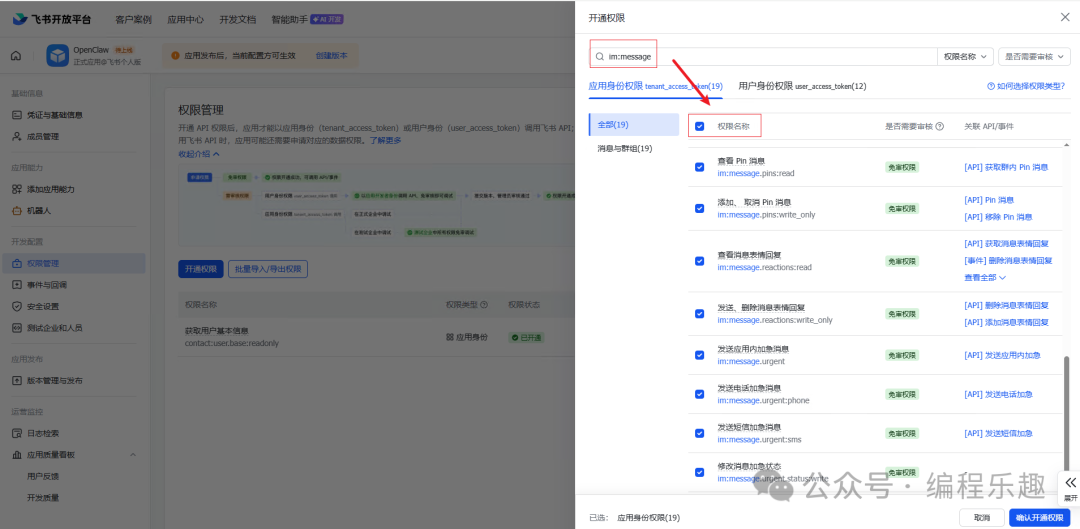
Task: Uncheck 发送应用内加急消息 permission
Action: [700, 355]
